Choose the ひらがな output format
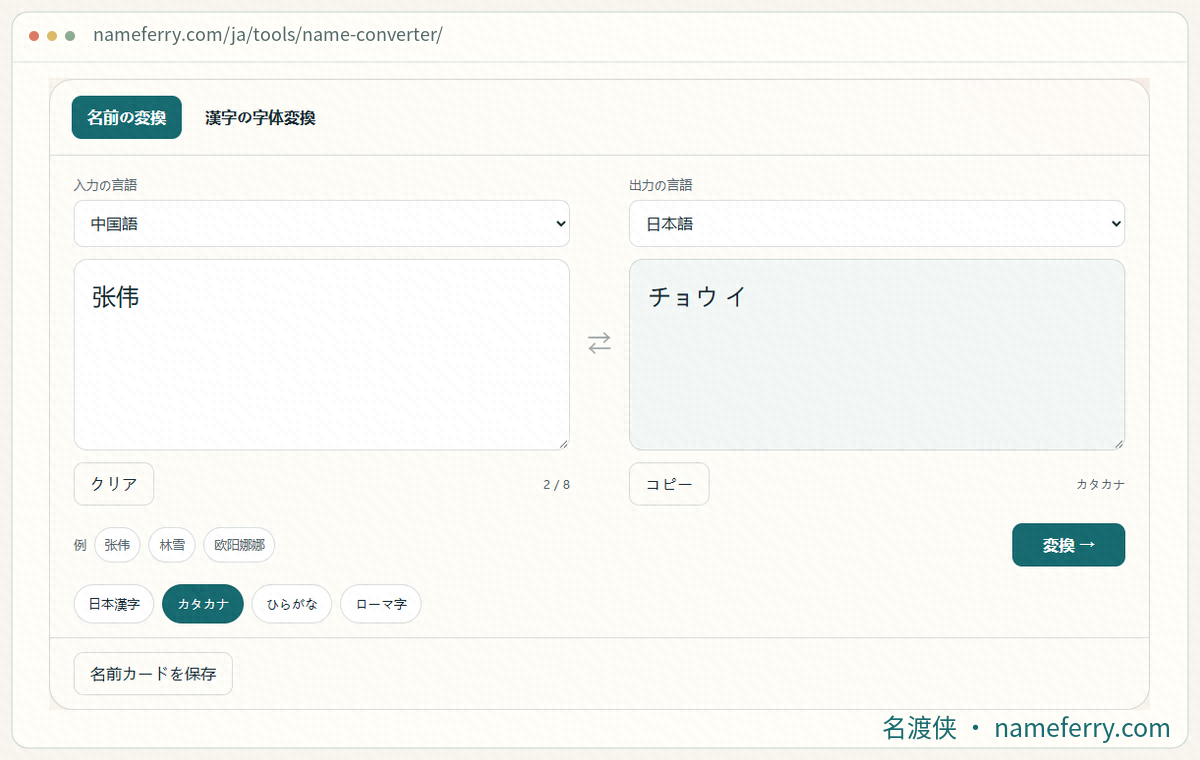The width and height of the screenshot is (1200, 760). (x=292, y=604)
